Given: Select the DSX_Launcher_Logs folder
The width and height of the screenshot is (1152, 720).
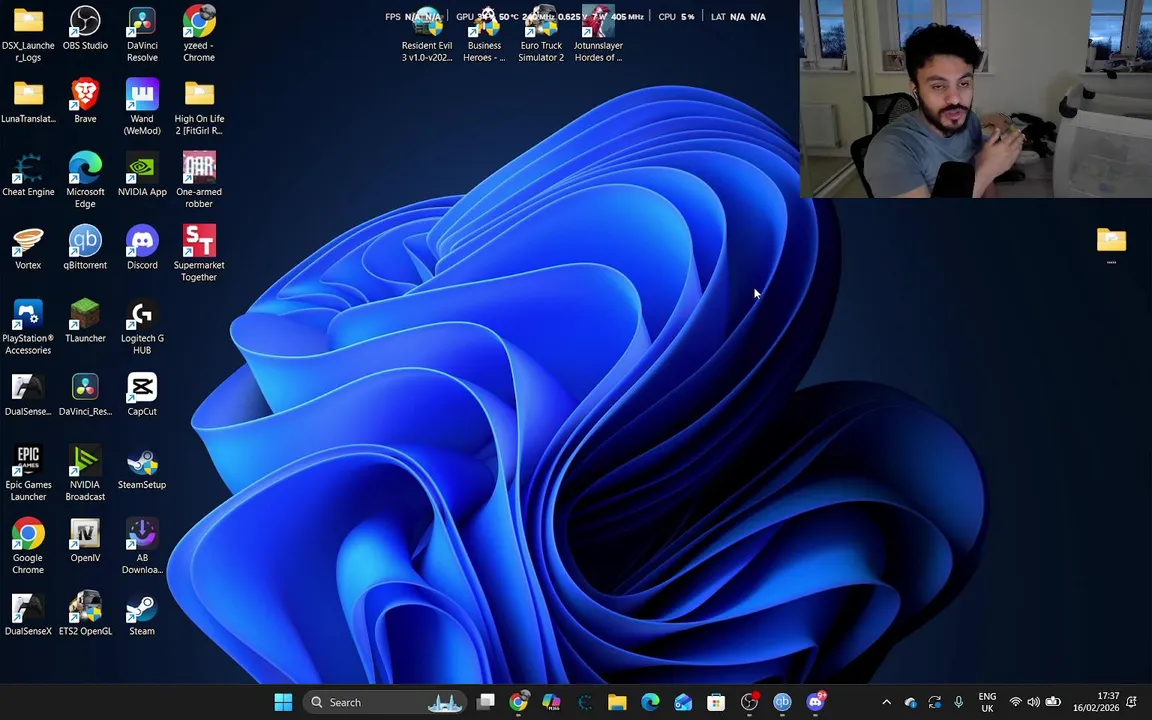Looking at the screenshot, I should (28, 35).
